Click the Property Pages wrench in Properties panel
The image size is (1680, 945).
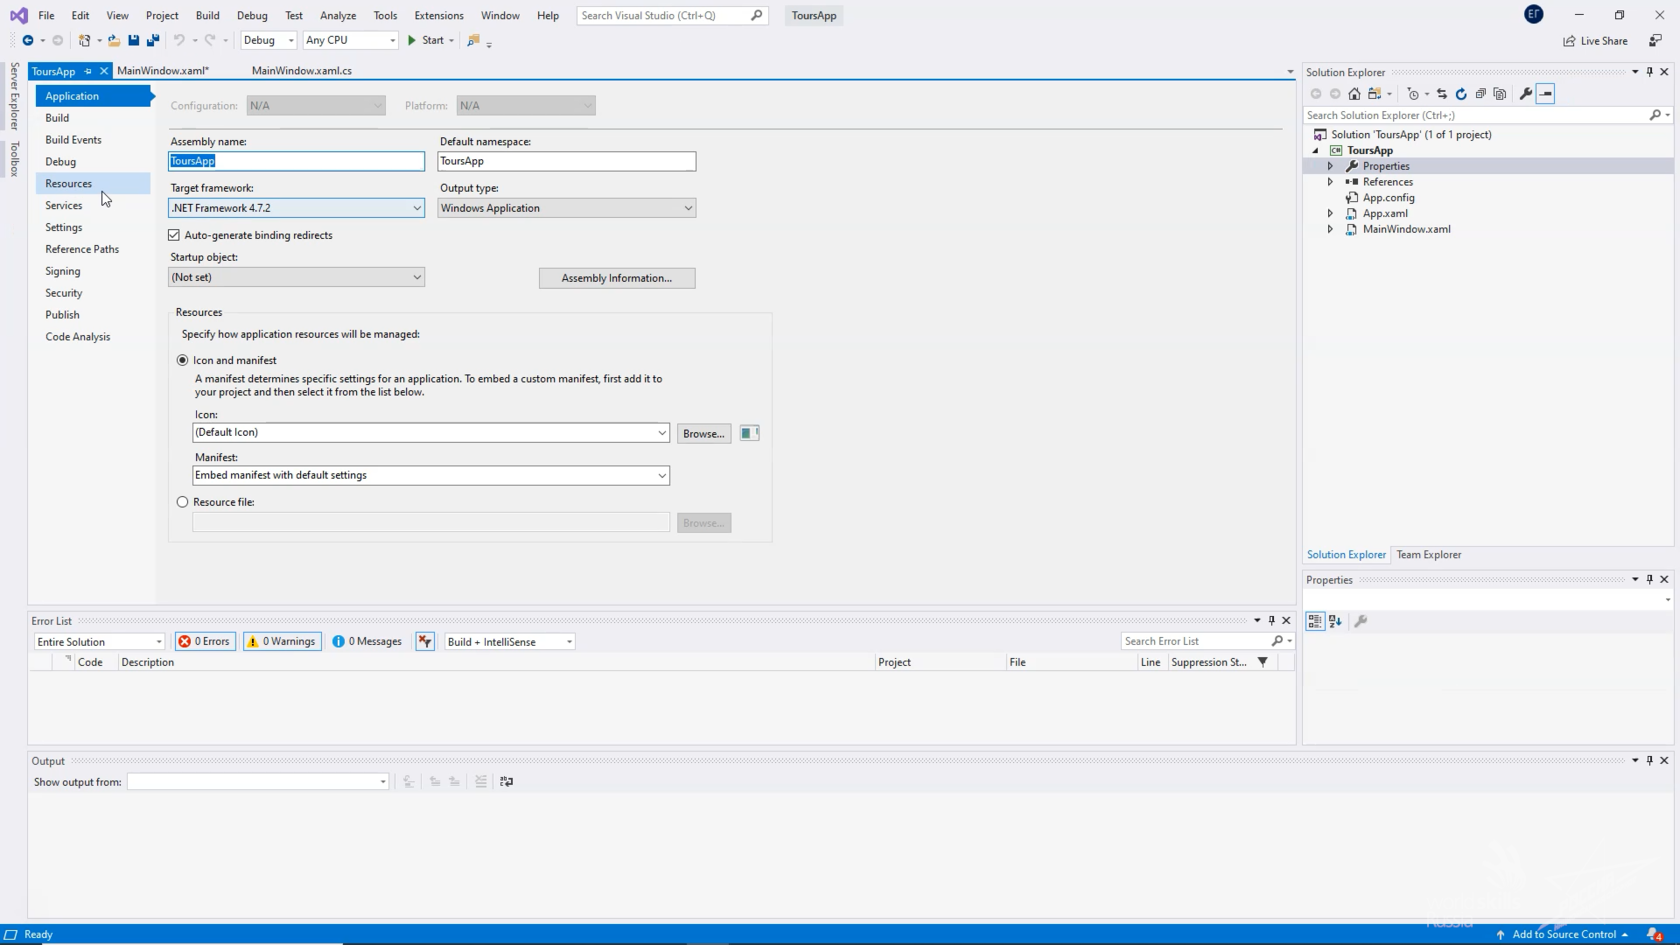(1361, 621)
